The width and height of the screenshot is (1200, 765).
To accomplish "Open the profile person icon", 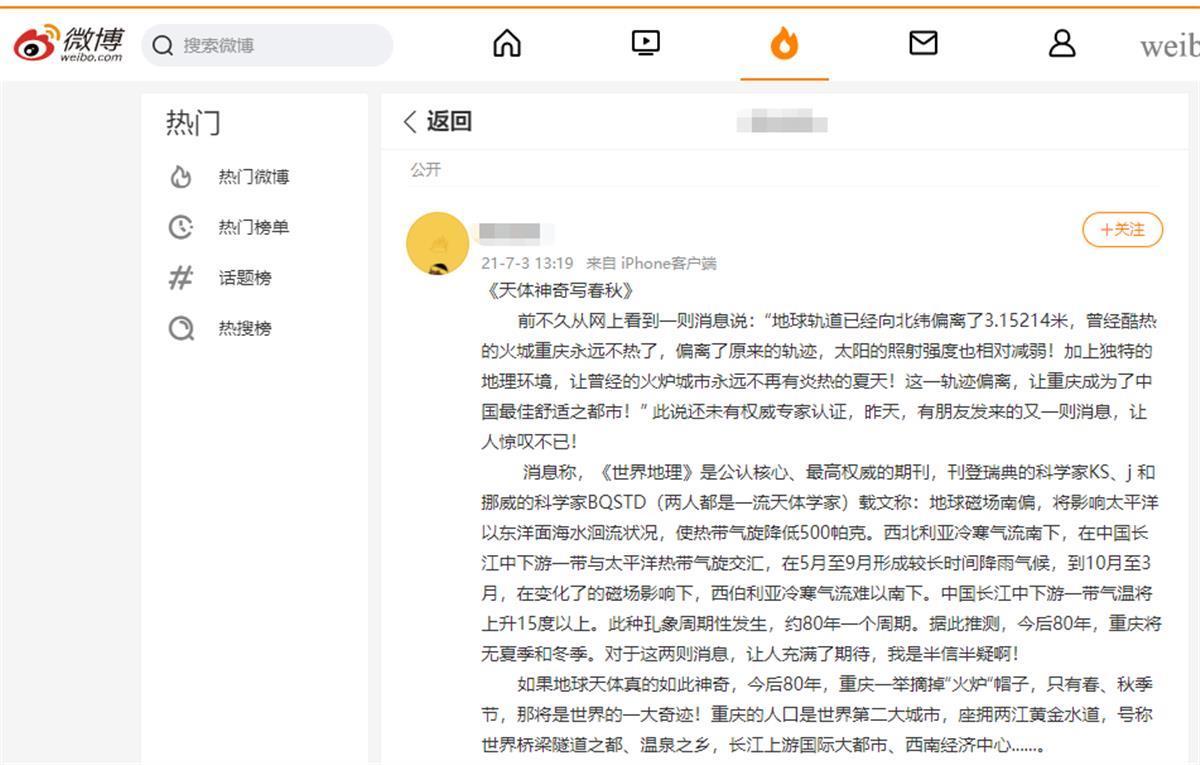I will click(1061, 43).
